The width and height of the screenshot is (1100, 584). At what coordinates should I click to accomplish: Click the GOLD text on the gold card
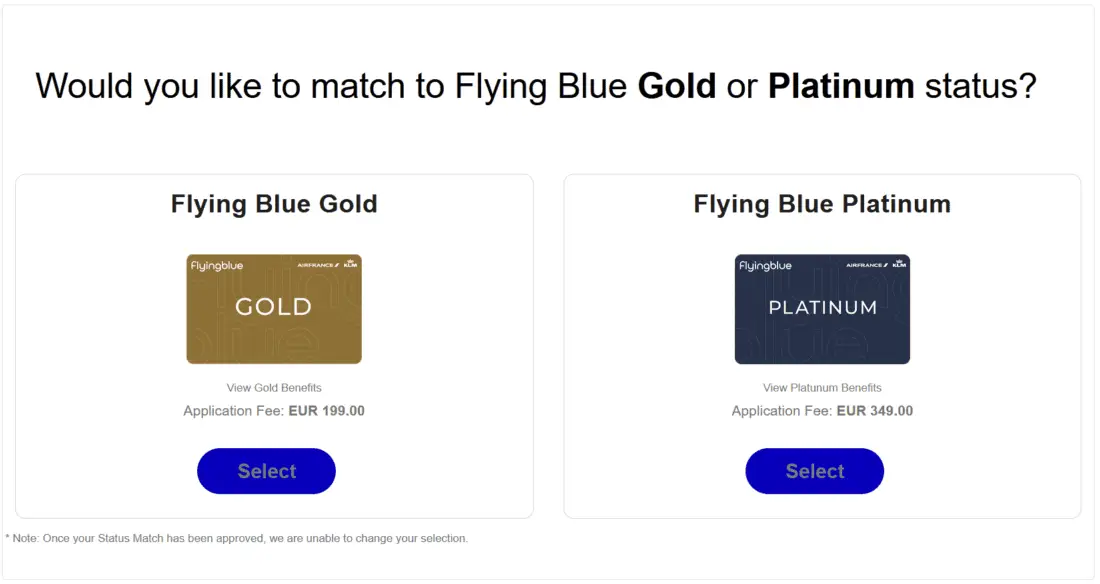coord(273,307)
